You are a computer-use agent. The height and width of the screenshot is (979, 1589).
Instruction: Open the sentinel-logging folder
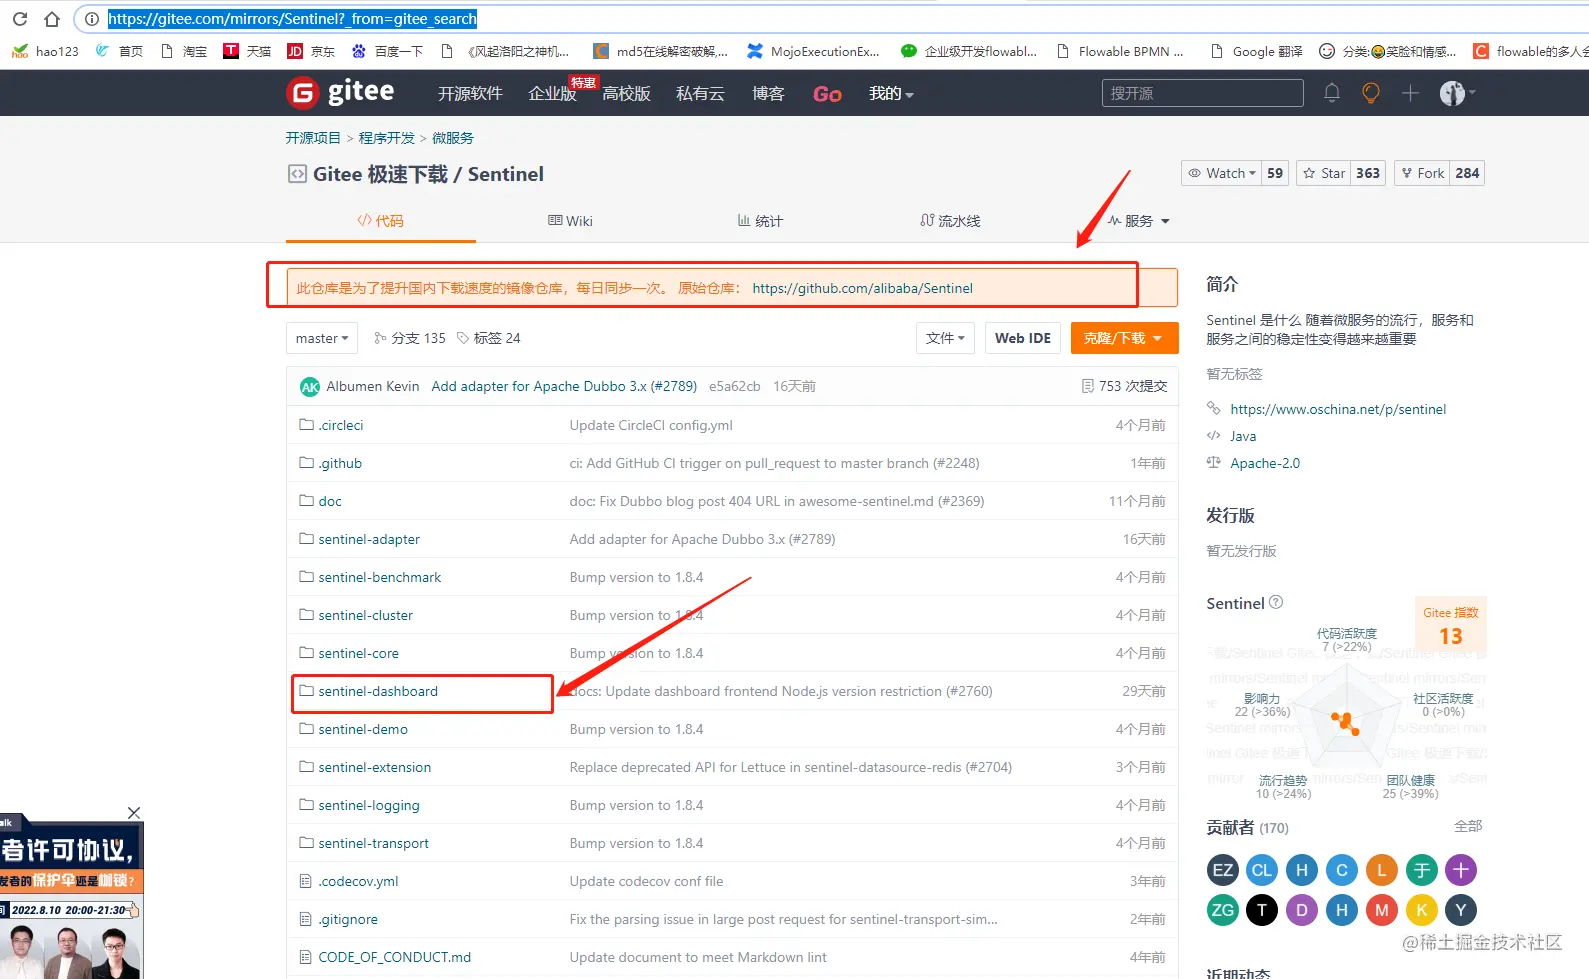tap(369, 805)
